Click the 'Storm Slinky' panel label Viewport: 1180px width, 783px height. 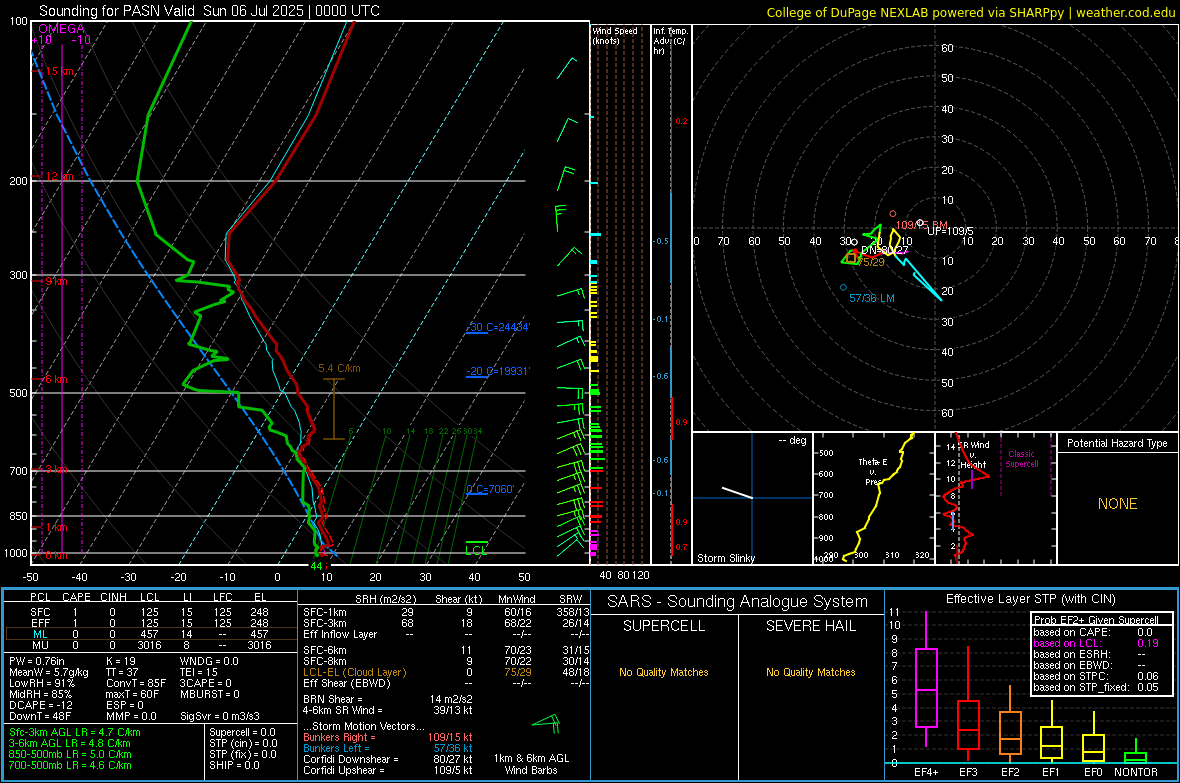725,558
